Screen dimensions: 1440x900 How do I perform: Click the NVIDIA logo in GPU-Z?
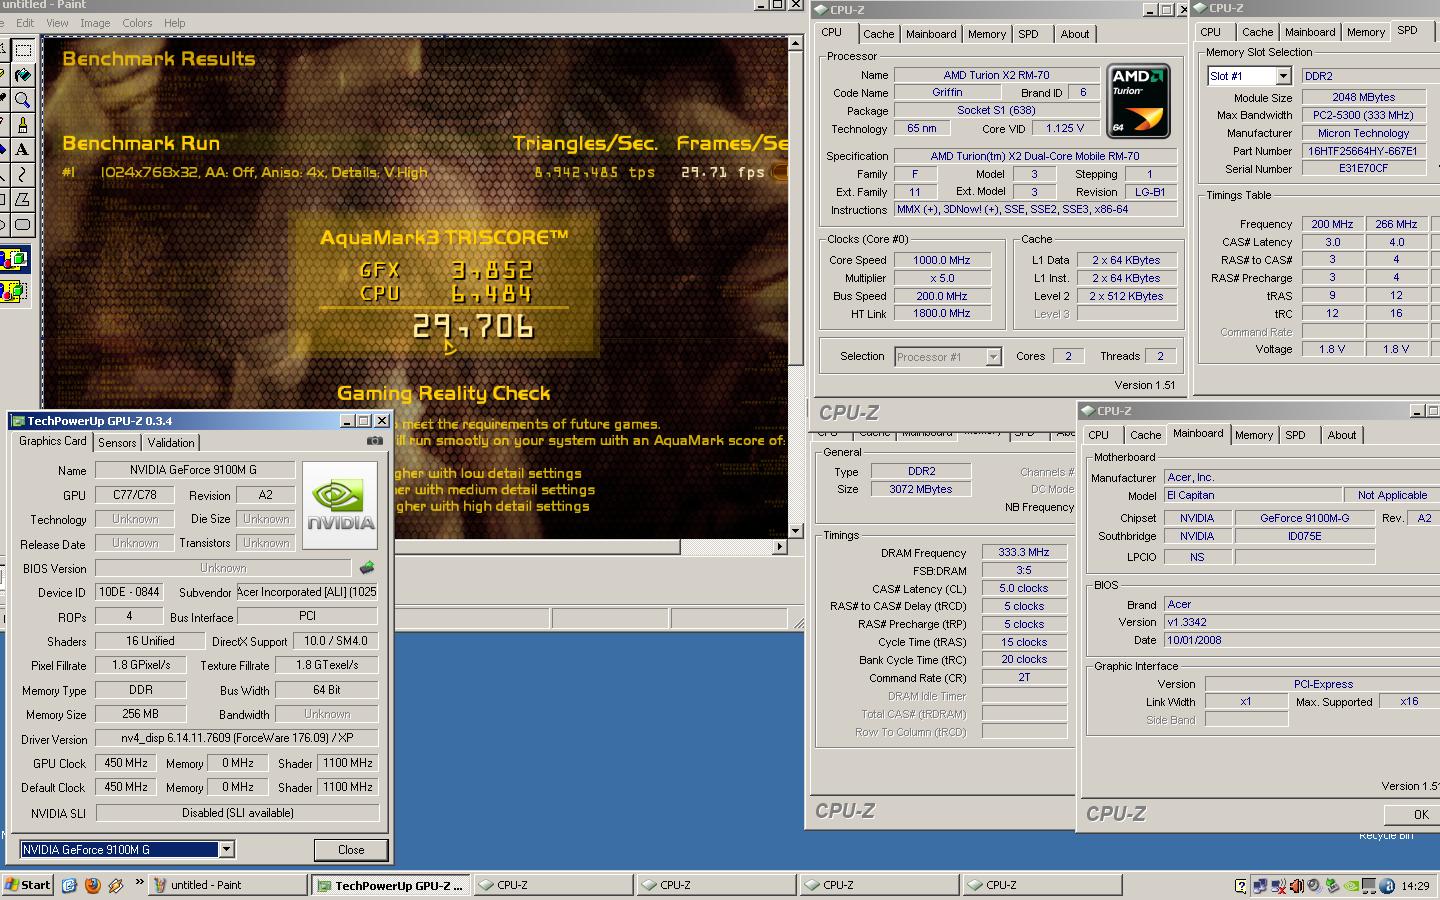(340, 505)
